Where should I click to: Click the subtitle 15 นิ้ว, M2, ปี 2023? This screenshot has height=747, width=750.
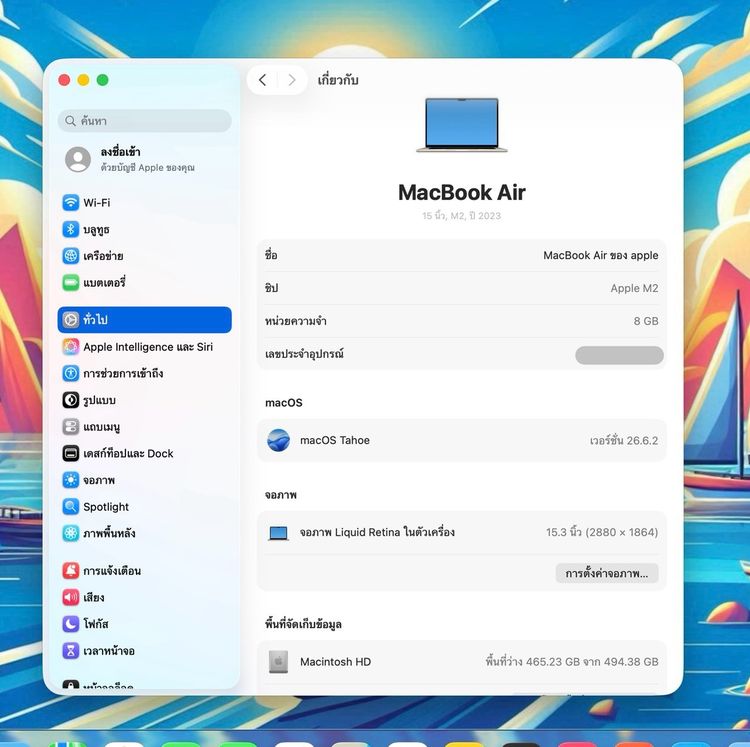[462, 216]
